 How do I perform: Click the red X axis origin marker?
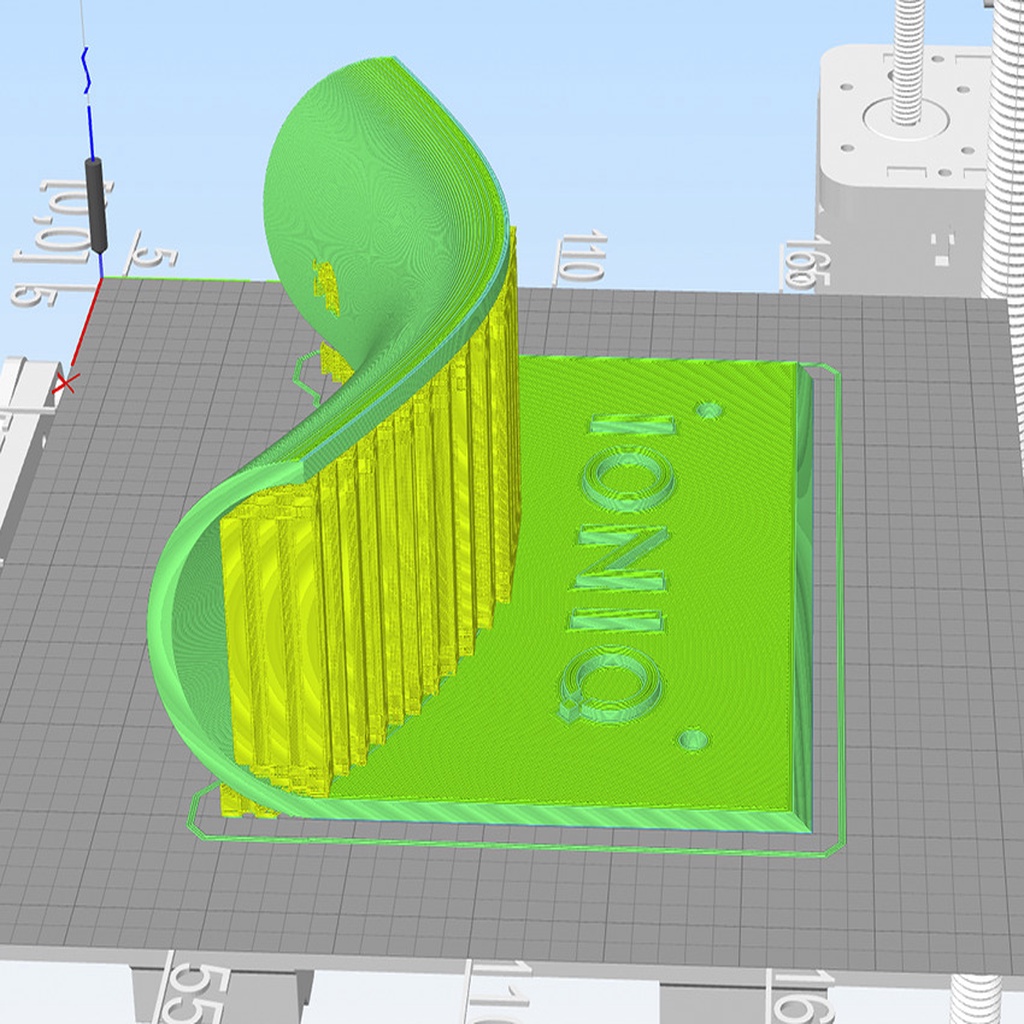(x=66, y=382)
